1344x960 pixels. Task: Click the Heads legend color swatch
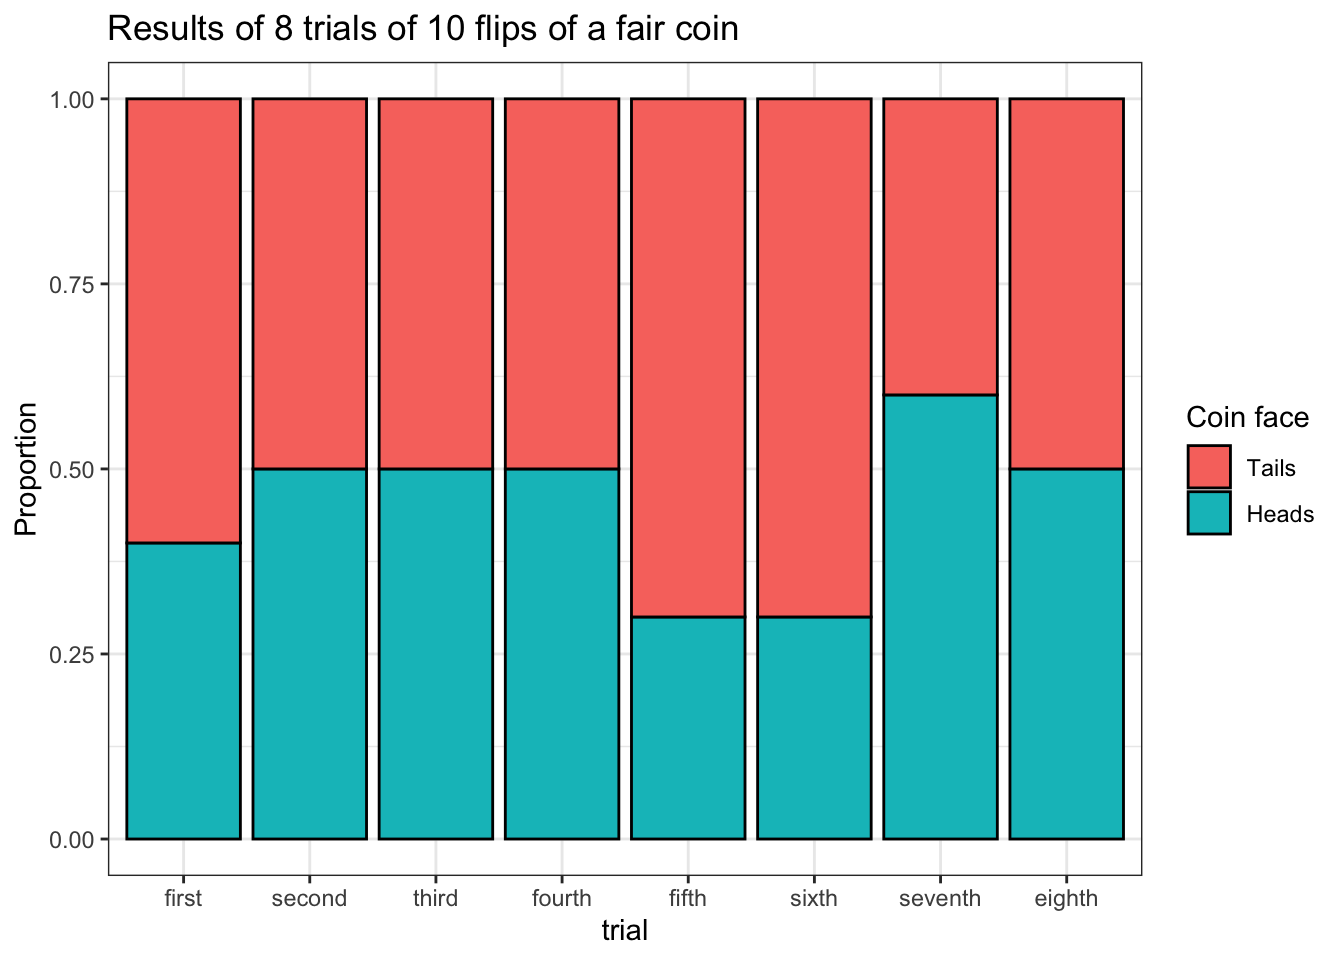point(1209,513)
